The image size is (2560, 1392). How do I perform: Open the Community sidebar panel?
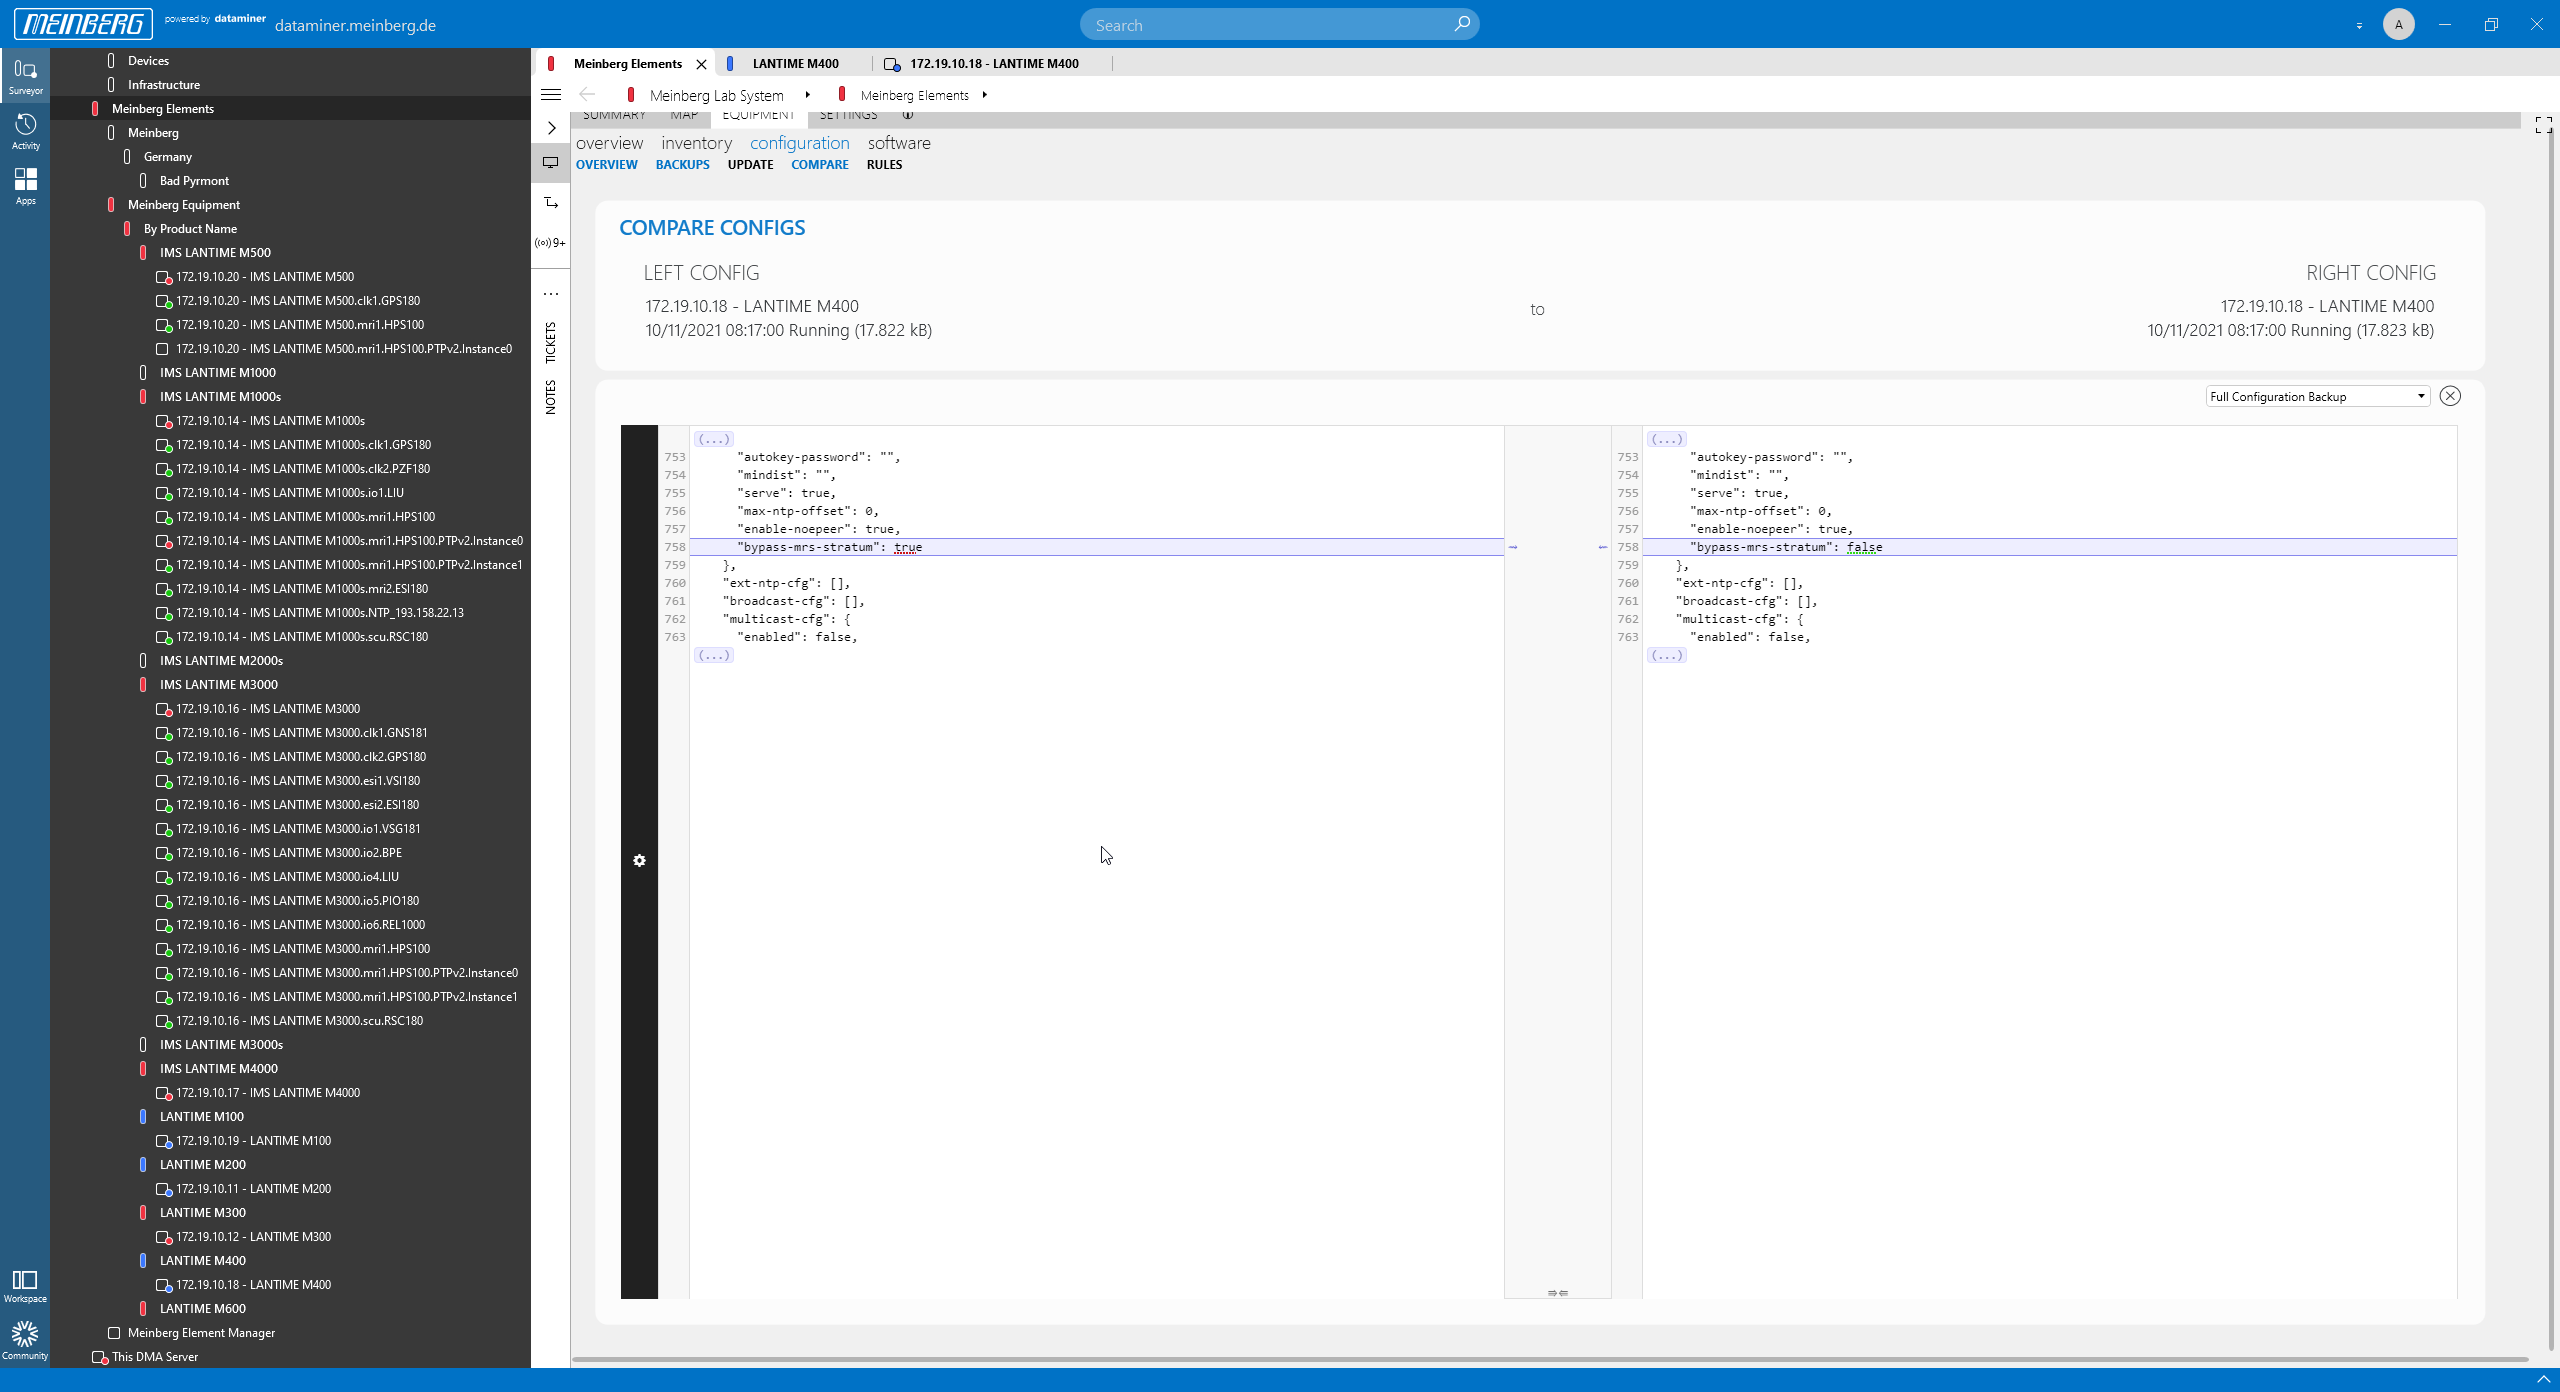coord(25,1340)
